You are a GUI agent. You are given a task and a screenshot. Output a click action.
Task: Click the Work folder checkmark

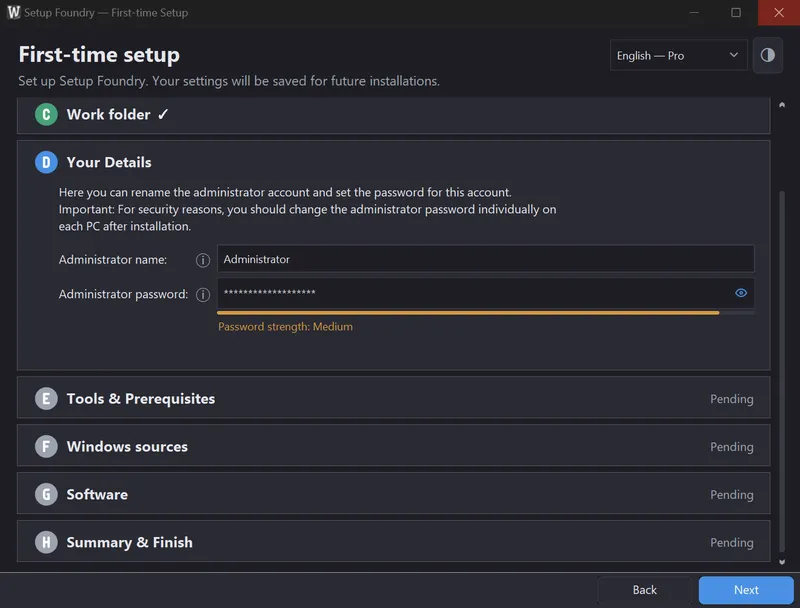click(163, 114)
